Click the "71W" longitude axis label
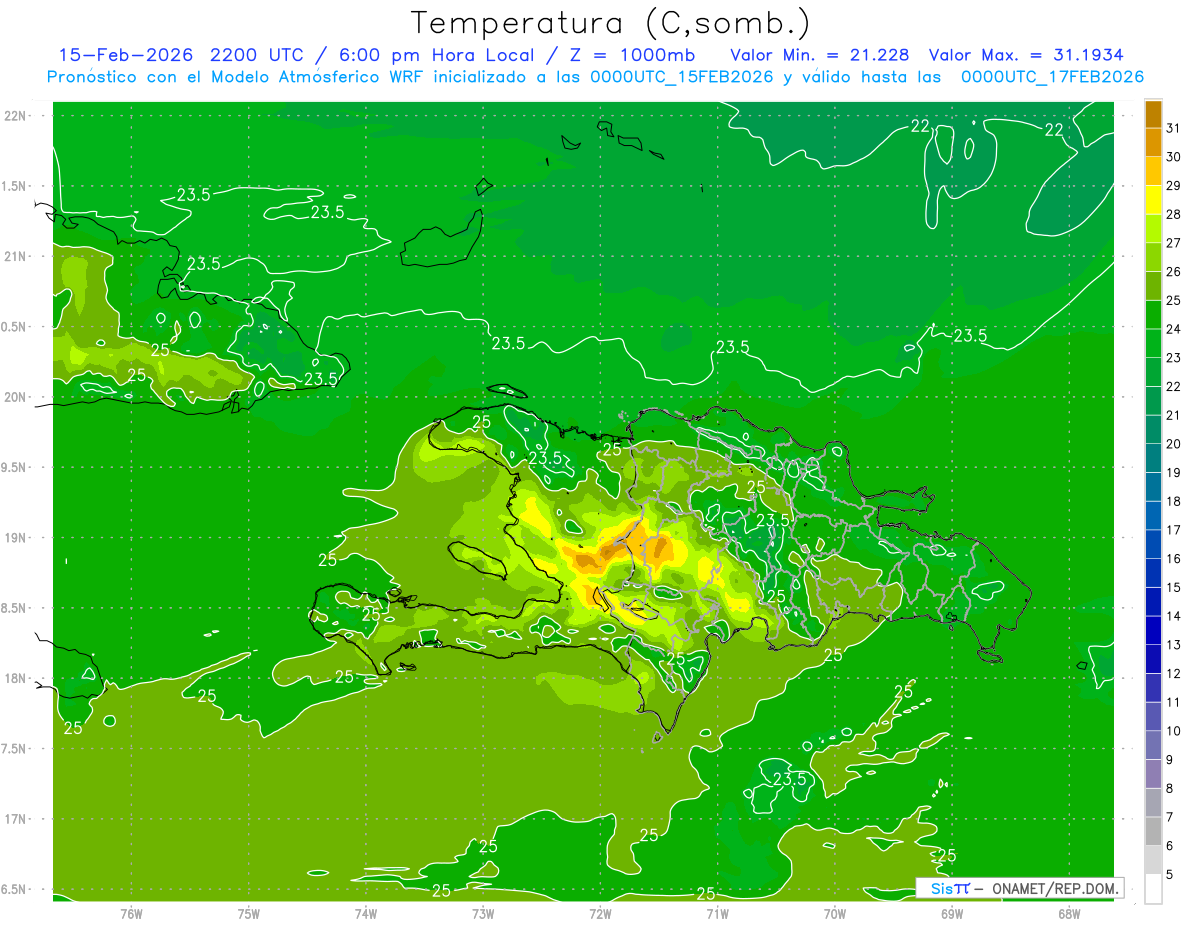The width and height of the screenshot is (1200, 927). pos(717,913)
